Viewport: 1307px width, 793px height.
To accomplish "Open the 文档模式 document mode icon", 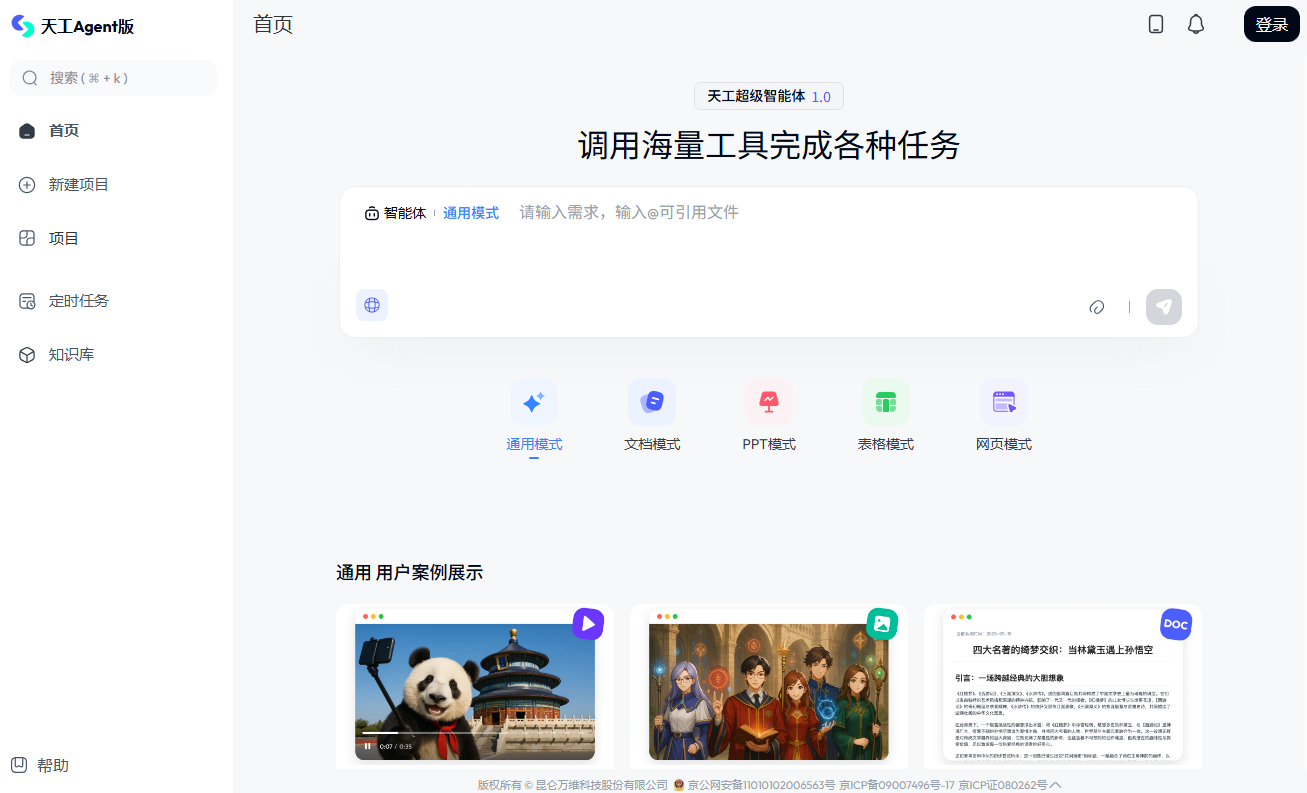I will coord(651,402).
